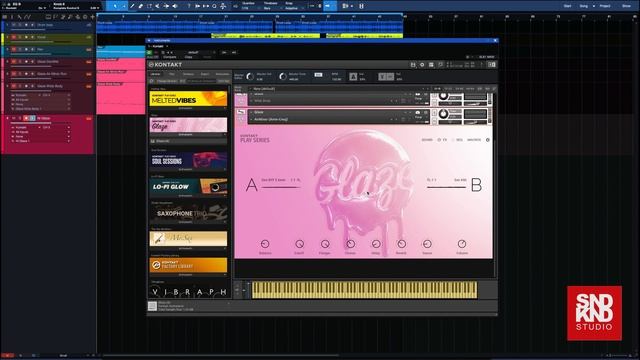Switch to the MACROS page in Glaze
This screenshot has height=360, width=640.
[474, 140]
